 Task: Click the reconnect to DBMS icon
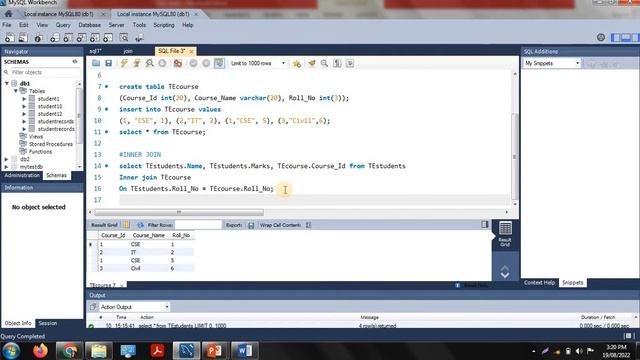(x=139, y=38)
